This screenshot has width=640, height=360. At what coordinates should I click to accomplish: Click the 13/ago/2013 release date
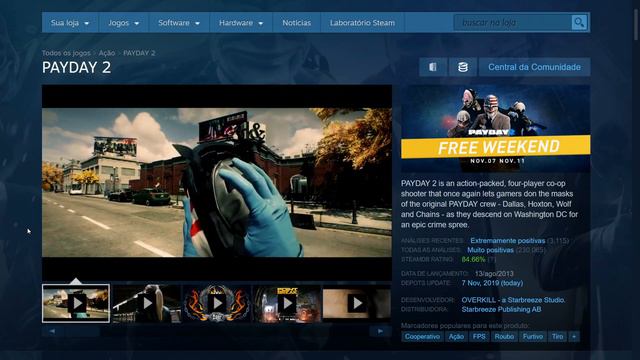coord(494,273)
